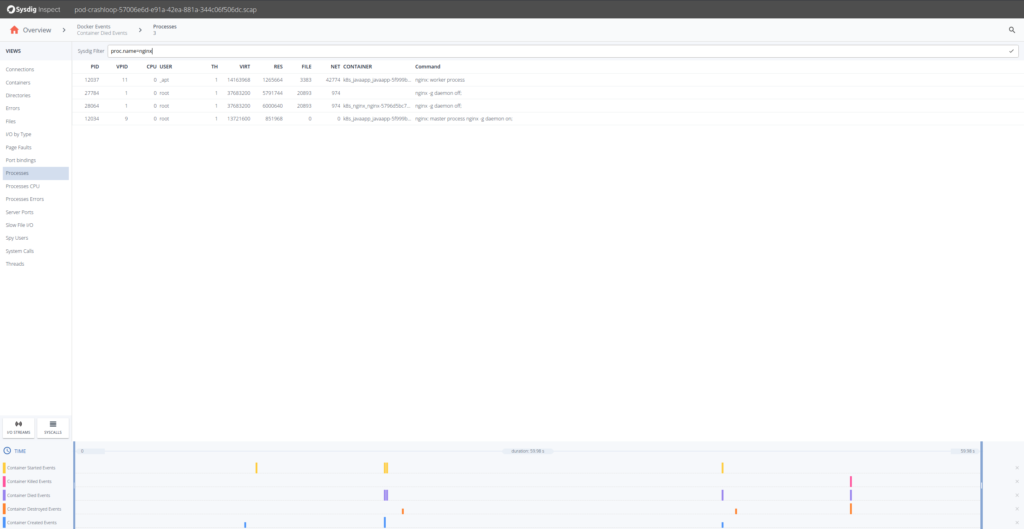Screen dimensions: 1024x529
Task: Apply filter using the checkmark icon
Action: [1012, 51]
